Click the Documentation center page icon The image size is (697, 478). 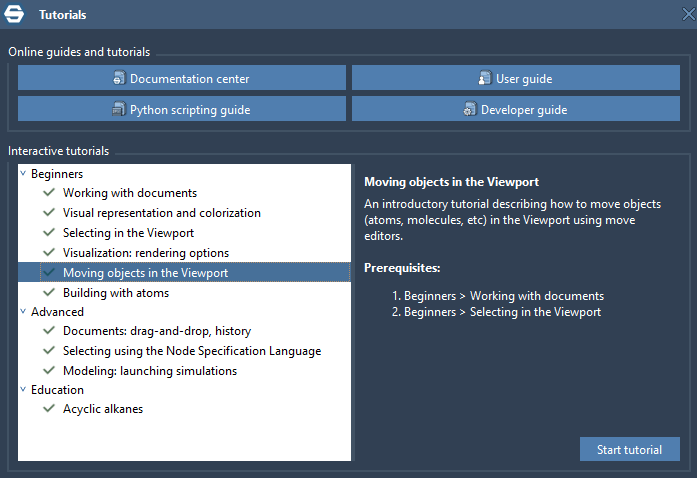(119, 78)
